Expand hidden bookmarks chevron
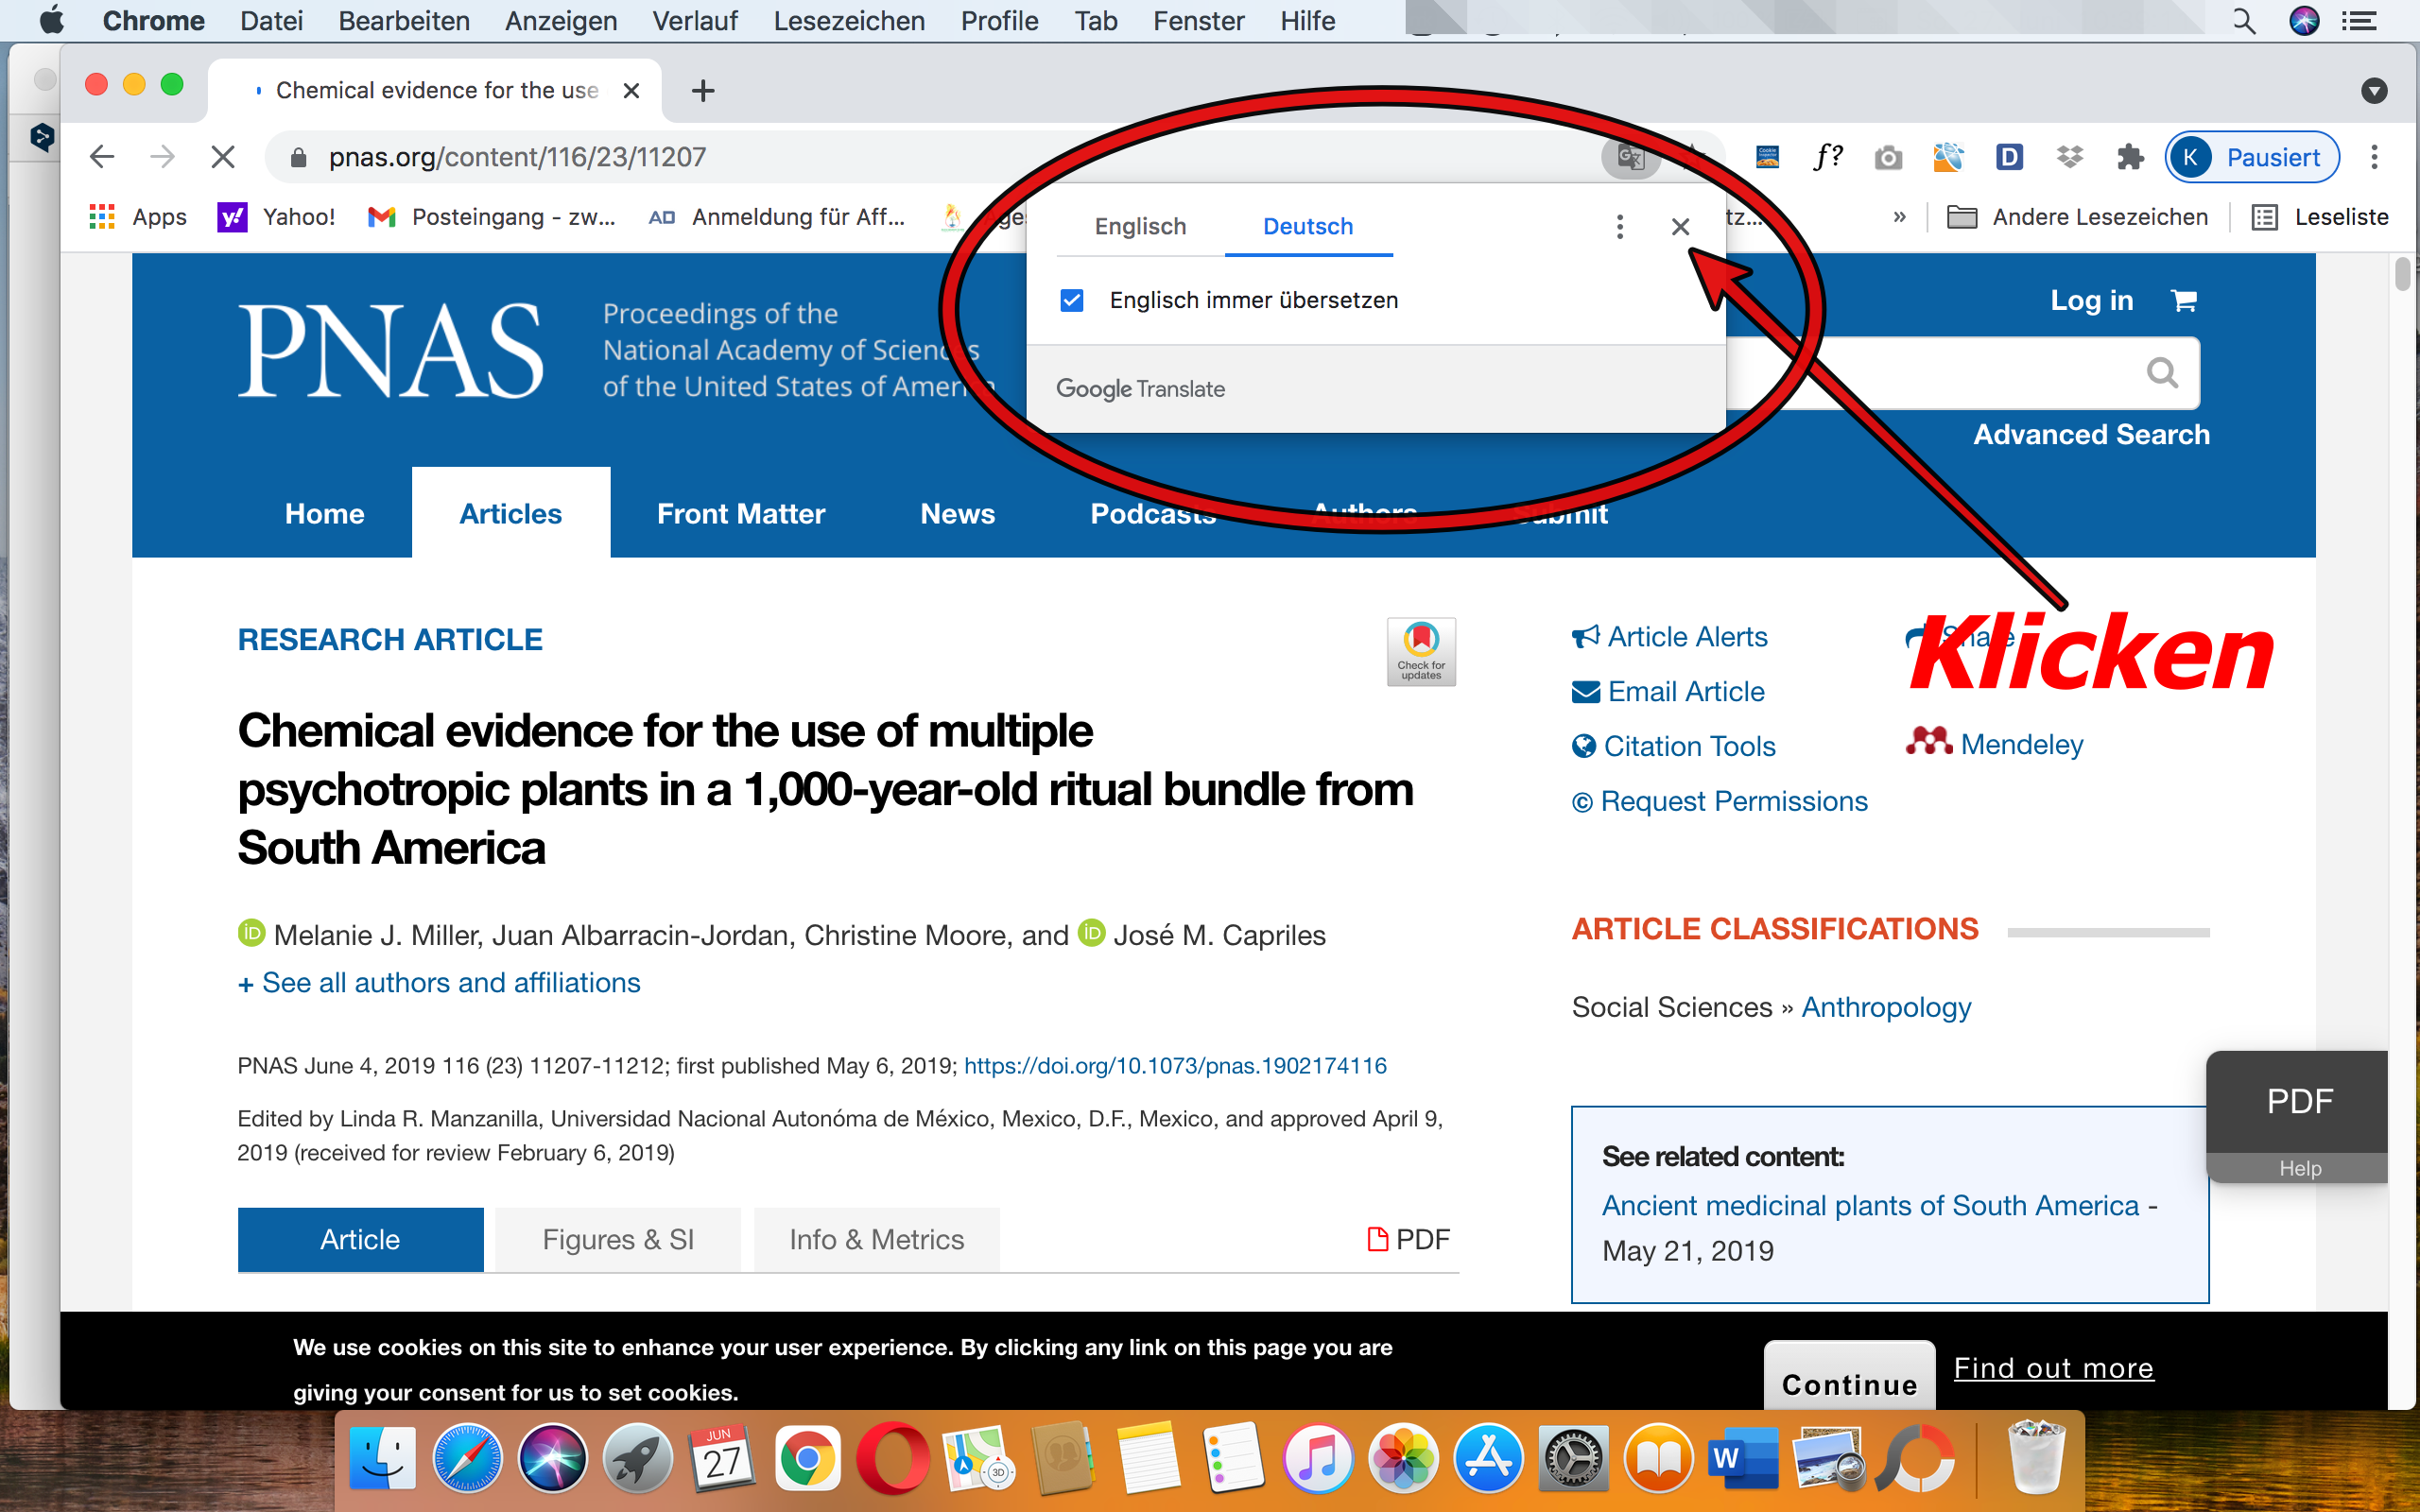The image size is (2420, 1512). pos(1899,217)
